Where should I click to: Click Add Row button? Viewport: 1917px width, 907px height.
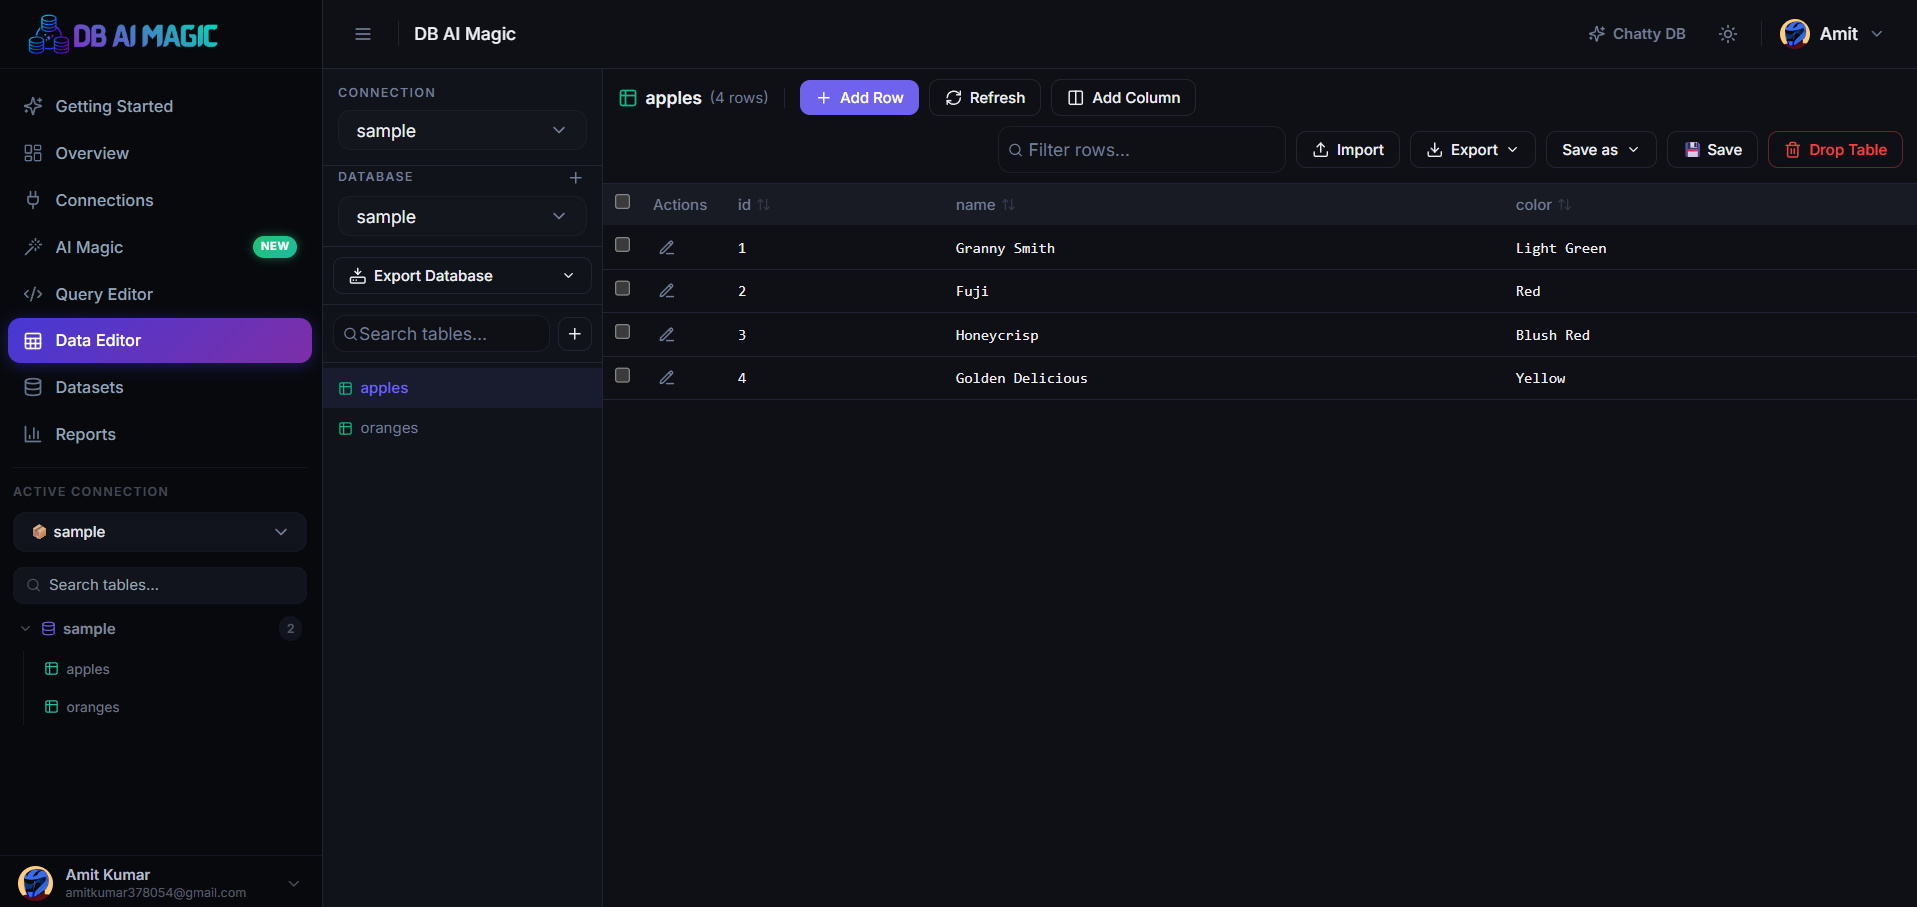pos(859,98)
